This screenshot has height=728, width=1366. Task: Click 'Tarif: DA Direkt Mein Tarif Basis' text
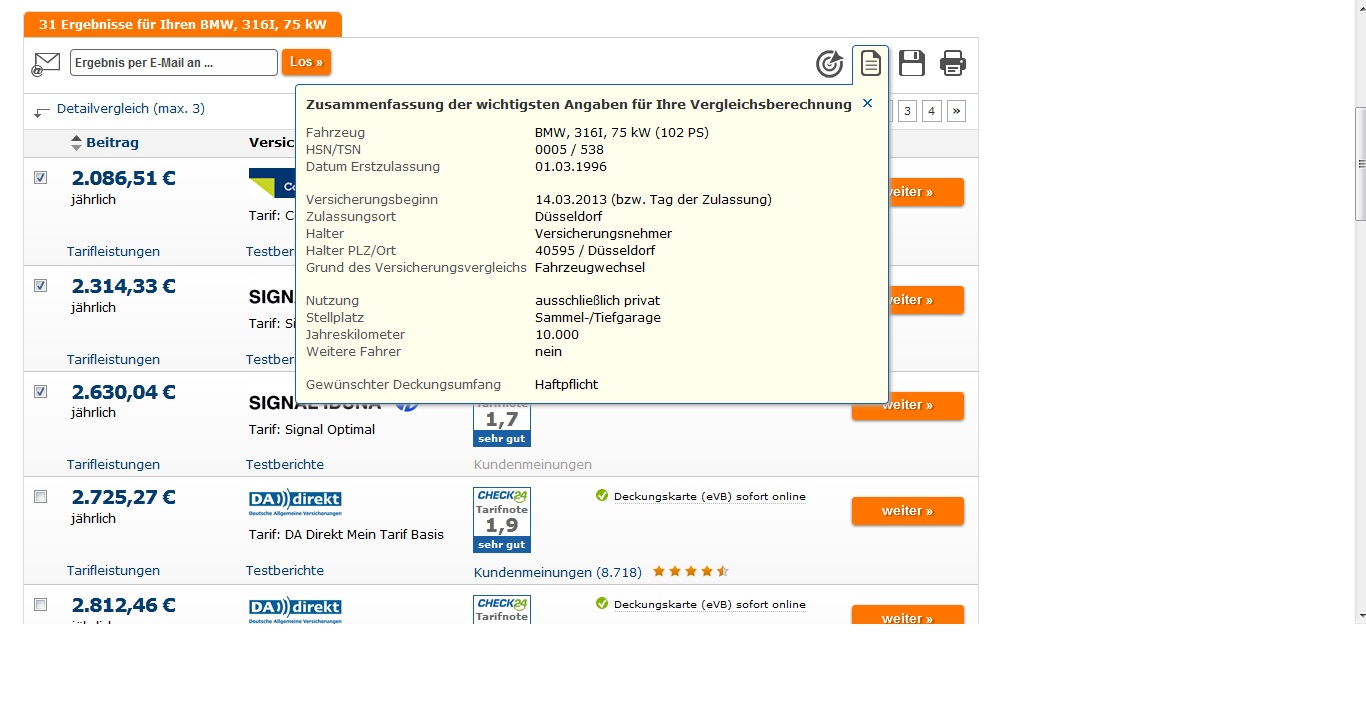tap(346, 535)
